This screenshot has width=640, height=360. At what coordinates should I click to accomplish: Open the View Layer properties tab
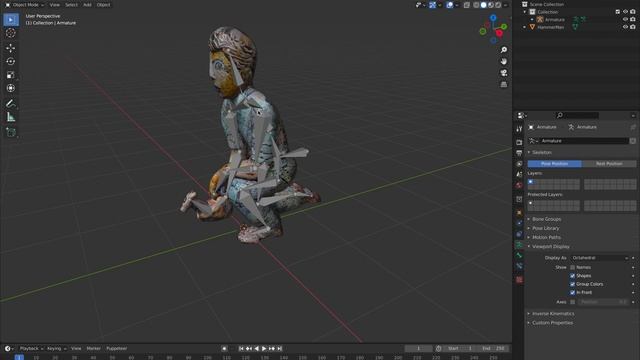[519, 164]
